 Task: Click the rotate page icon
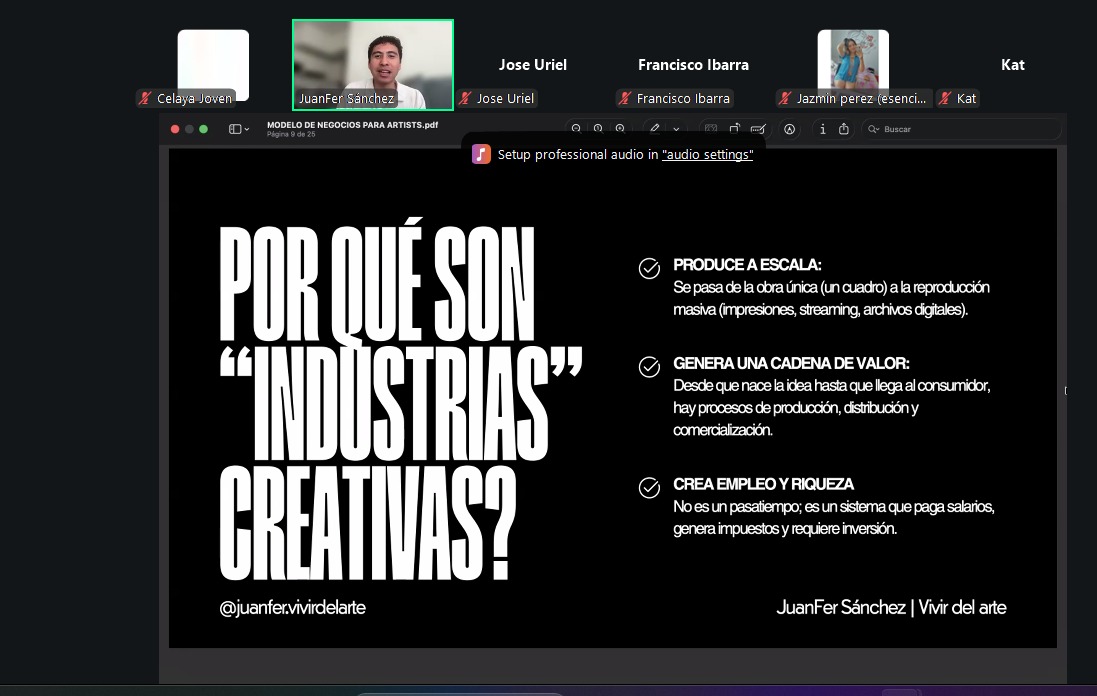tap(734, 129)
